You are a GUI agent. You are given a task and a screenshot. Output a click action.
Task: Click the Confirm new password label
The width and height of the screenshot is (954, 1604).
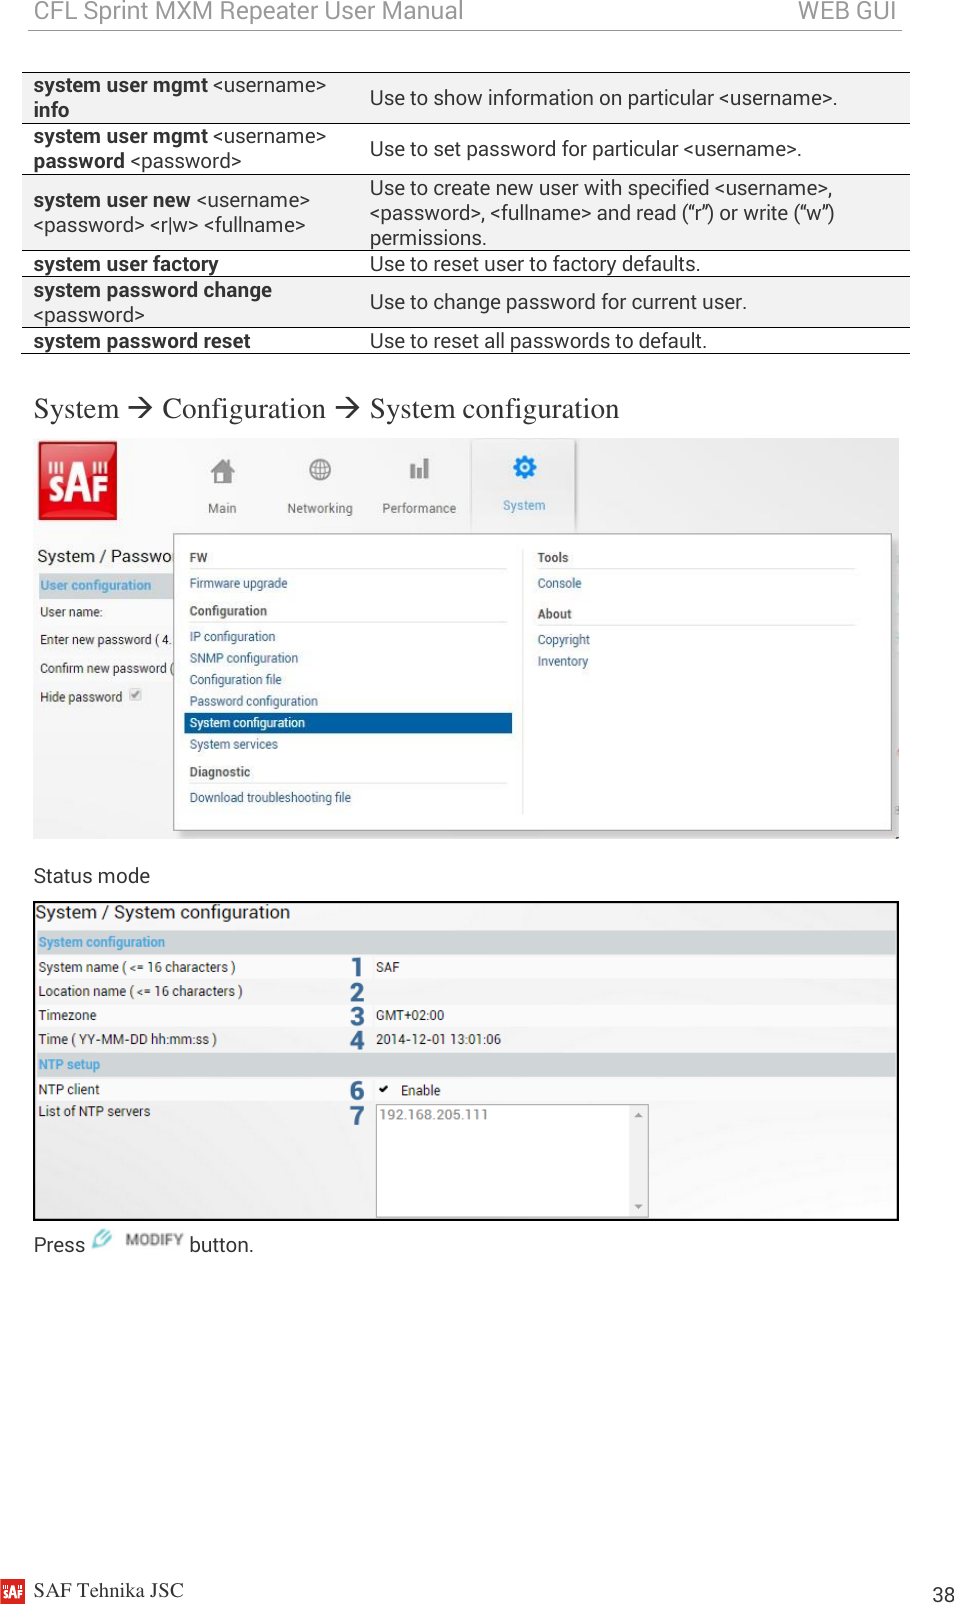coord(106,668)
